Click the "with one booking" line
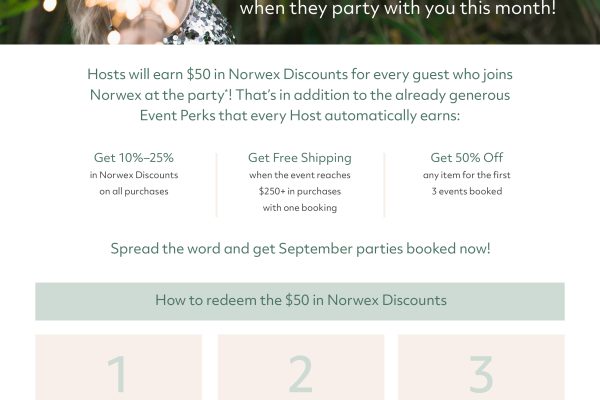Viewport: 600px width, 400px height. (x=300, y=208)
